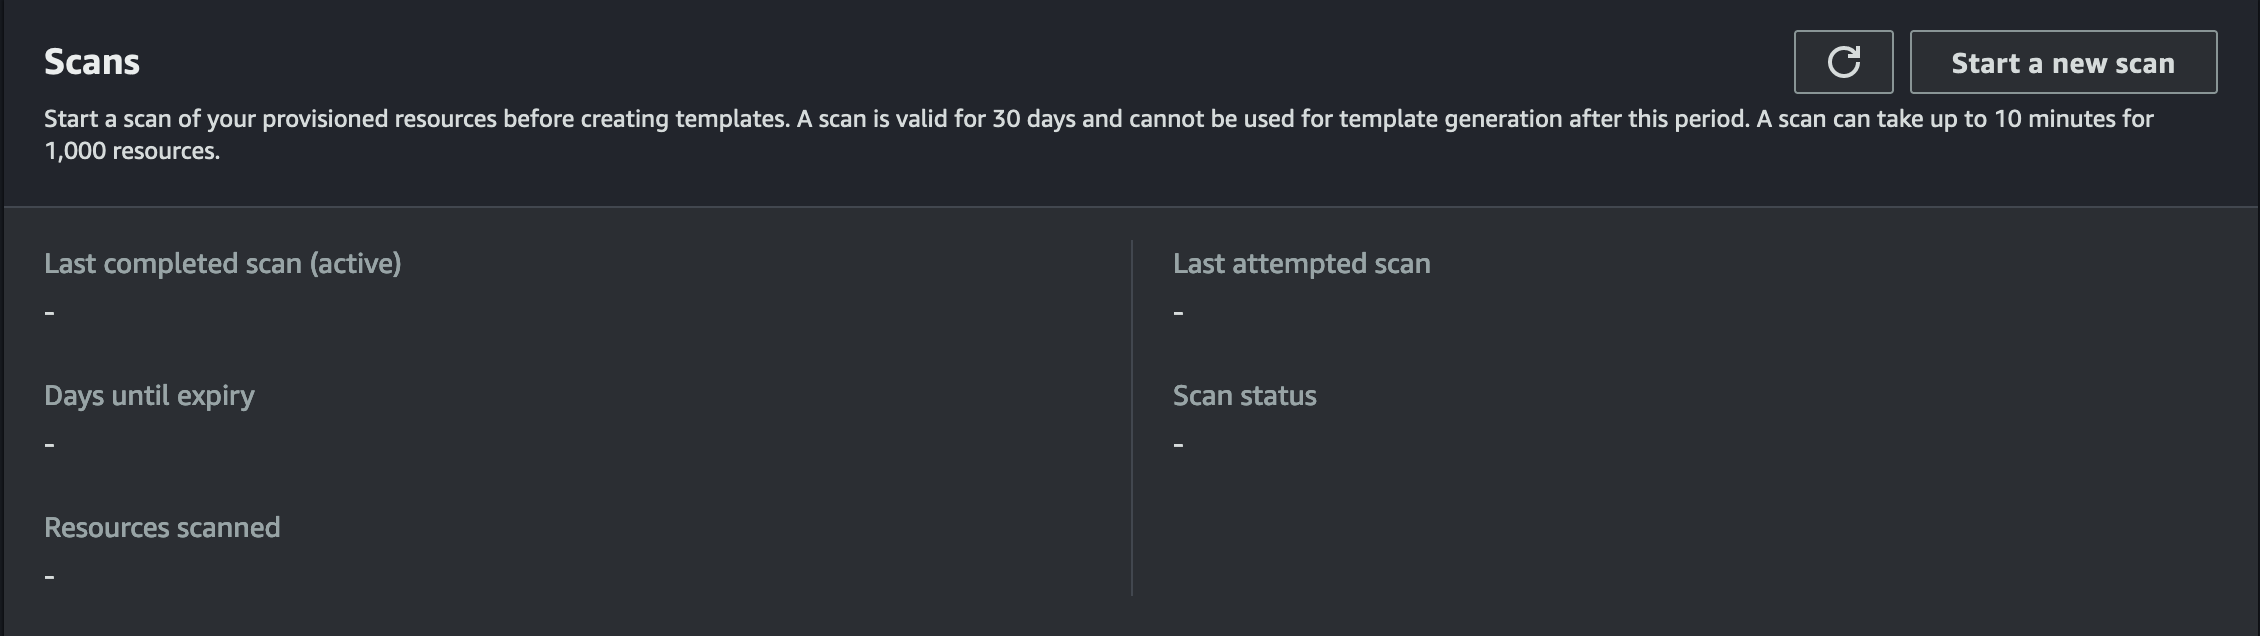Click Start a new scan

point(2062,63)
